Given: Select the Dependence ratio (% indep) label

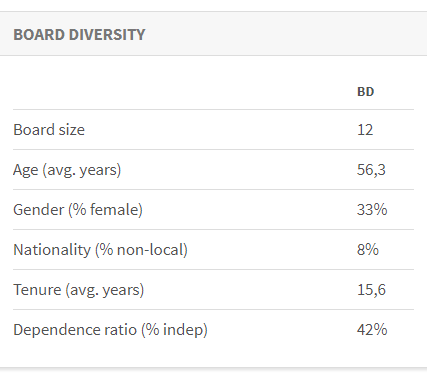Looking at the screenshot, I should (110, 330).
